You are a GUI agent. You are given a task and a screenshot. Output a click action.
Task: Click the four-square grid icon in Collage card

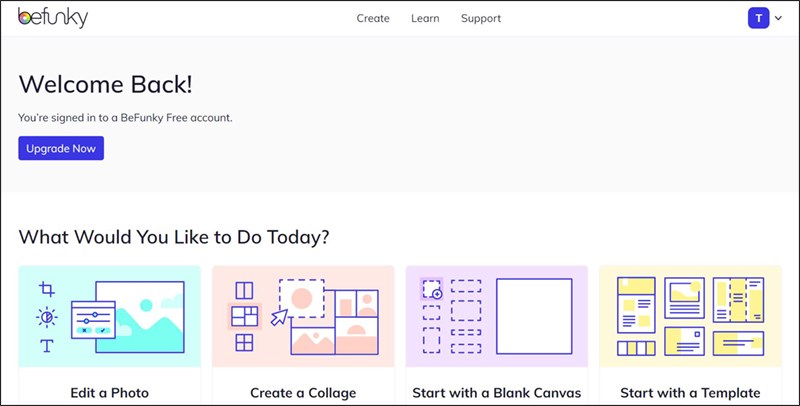244,342
